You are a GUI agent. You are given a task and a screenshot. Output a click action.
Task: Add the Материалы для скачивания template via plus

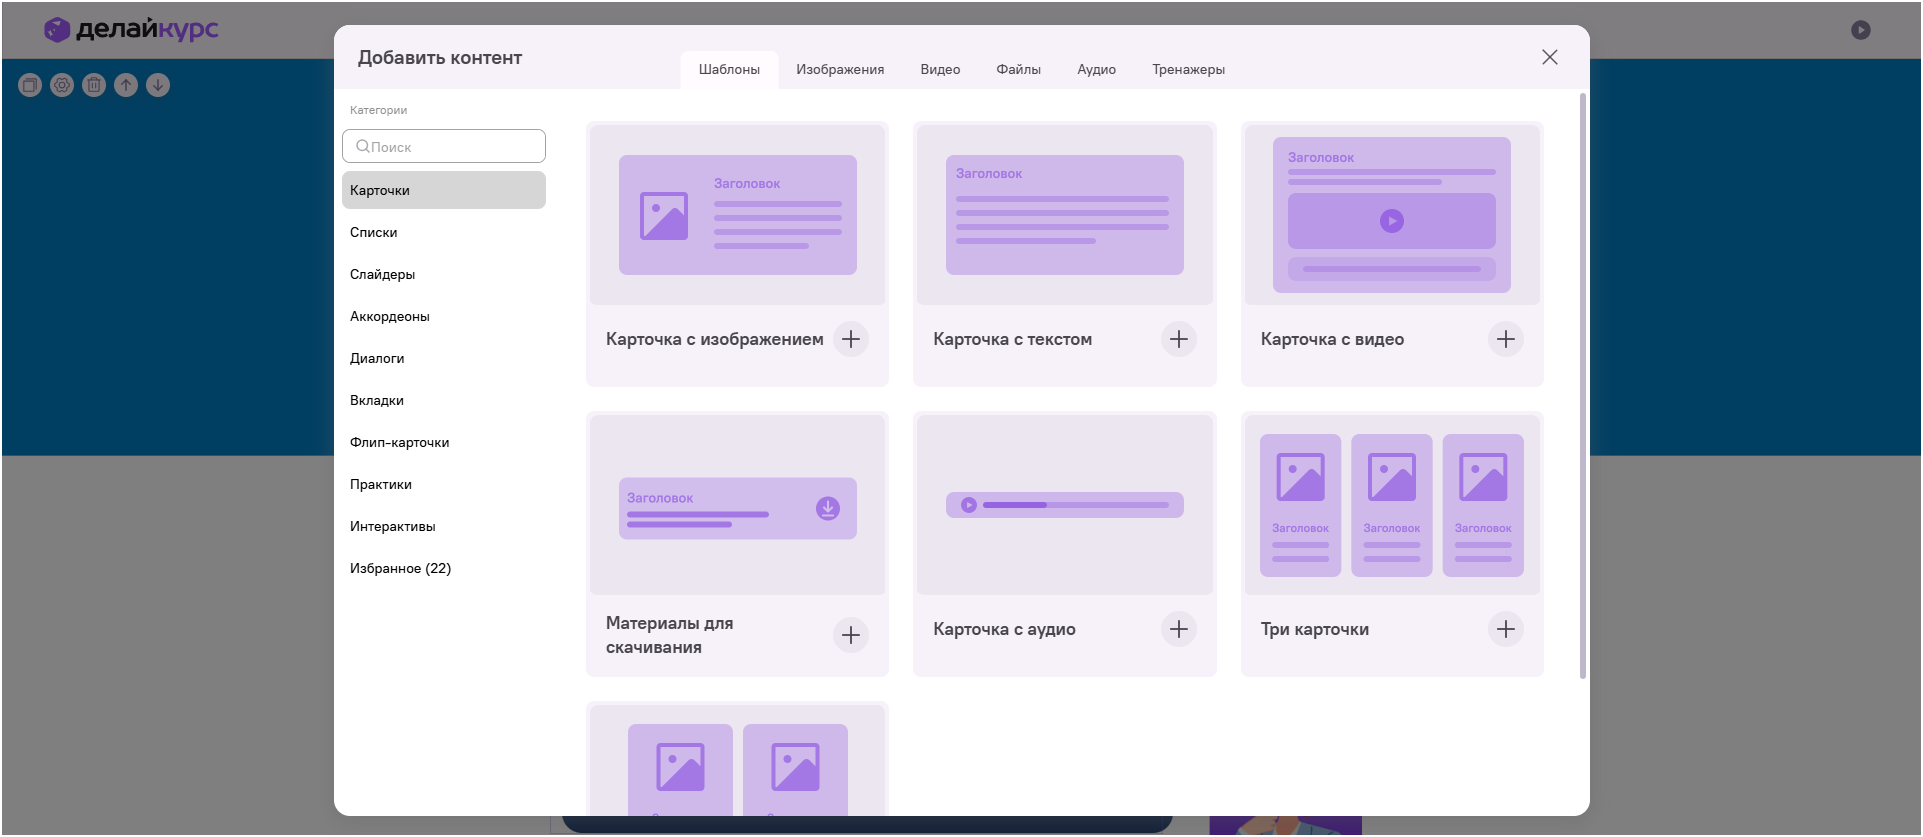[851, 635]
